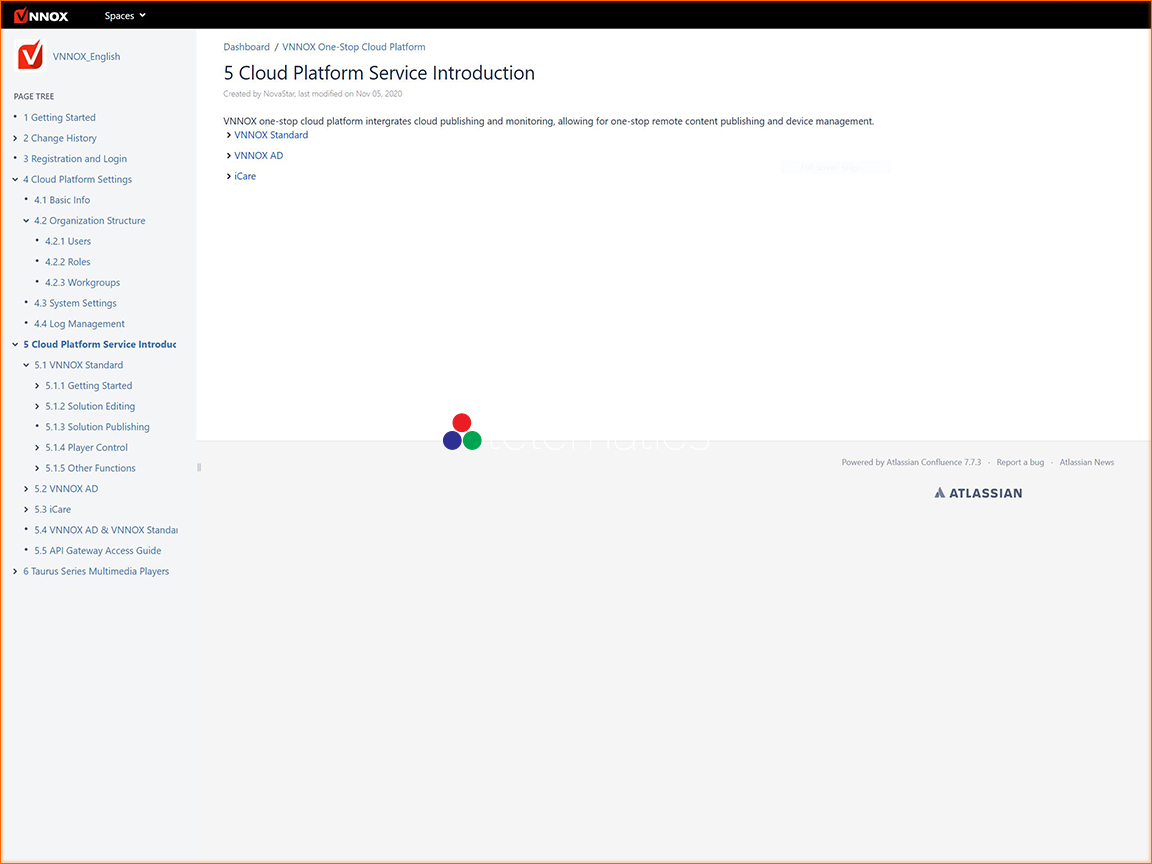This screenshot has height=864, width=1152.
Task: Expand VNNOX Standard chevron in content
Action: tap(228, 135)
